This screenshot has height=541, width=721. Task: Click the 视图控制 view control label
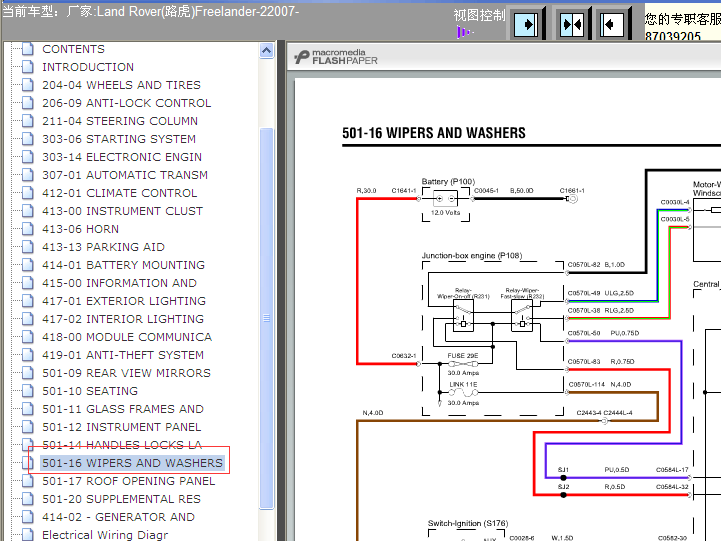479,15
